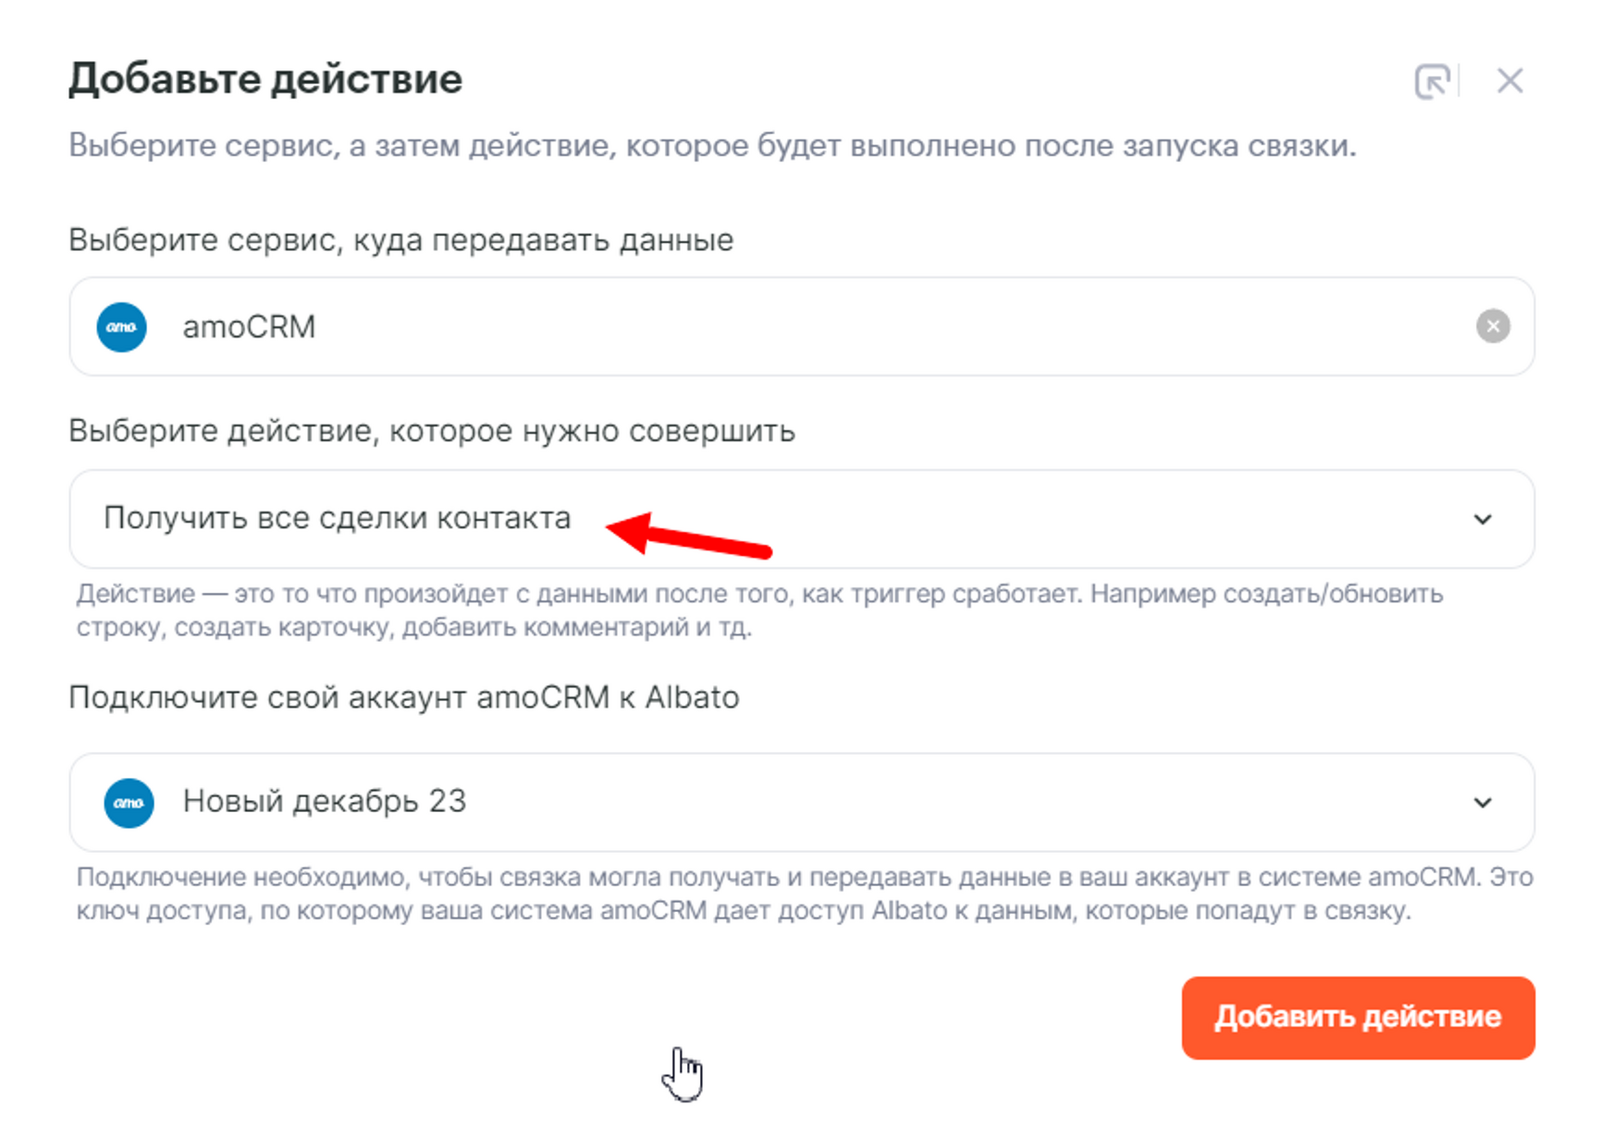Expand the account connection chevron arrow

(1483, 802)
